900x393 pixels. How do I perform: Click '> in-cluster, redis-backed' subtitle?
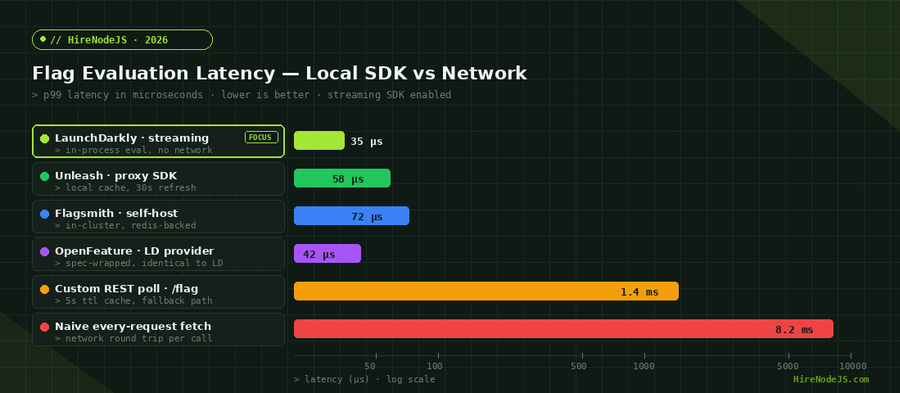click(126, 225)
